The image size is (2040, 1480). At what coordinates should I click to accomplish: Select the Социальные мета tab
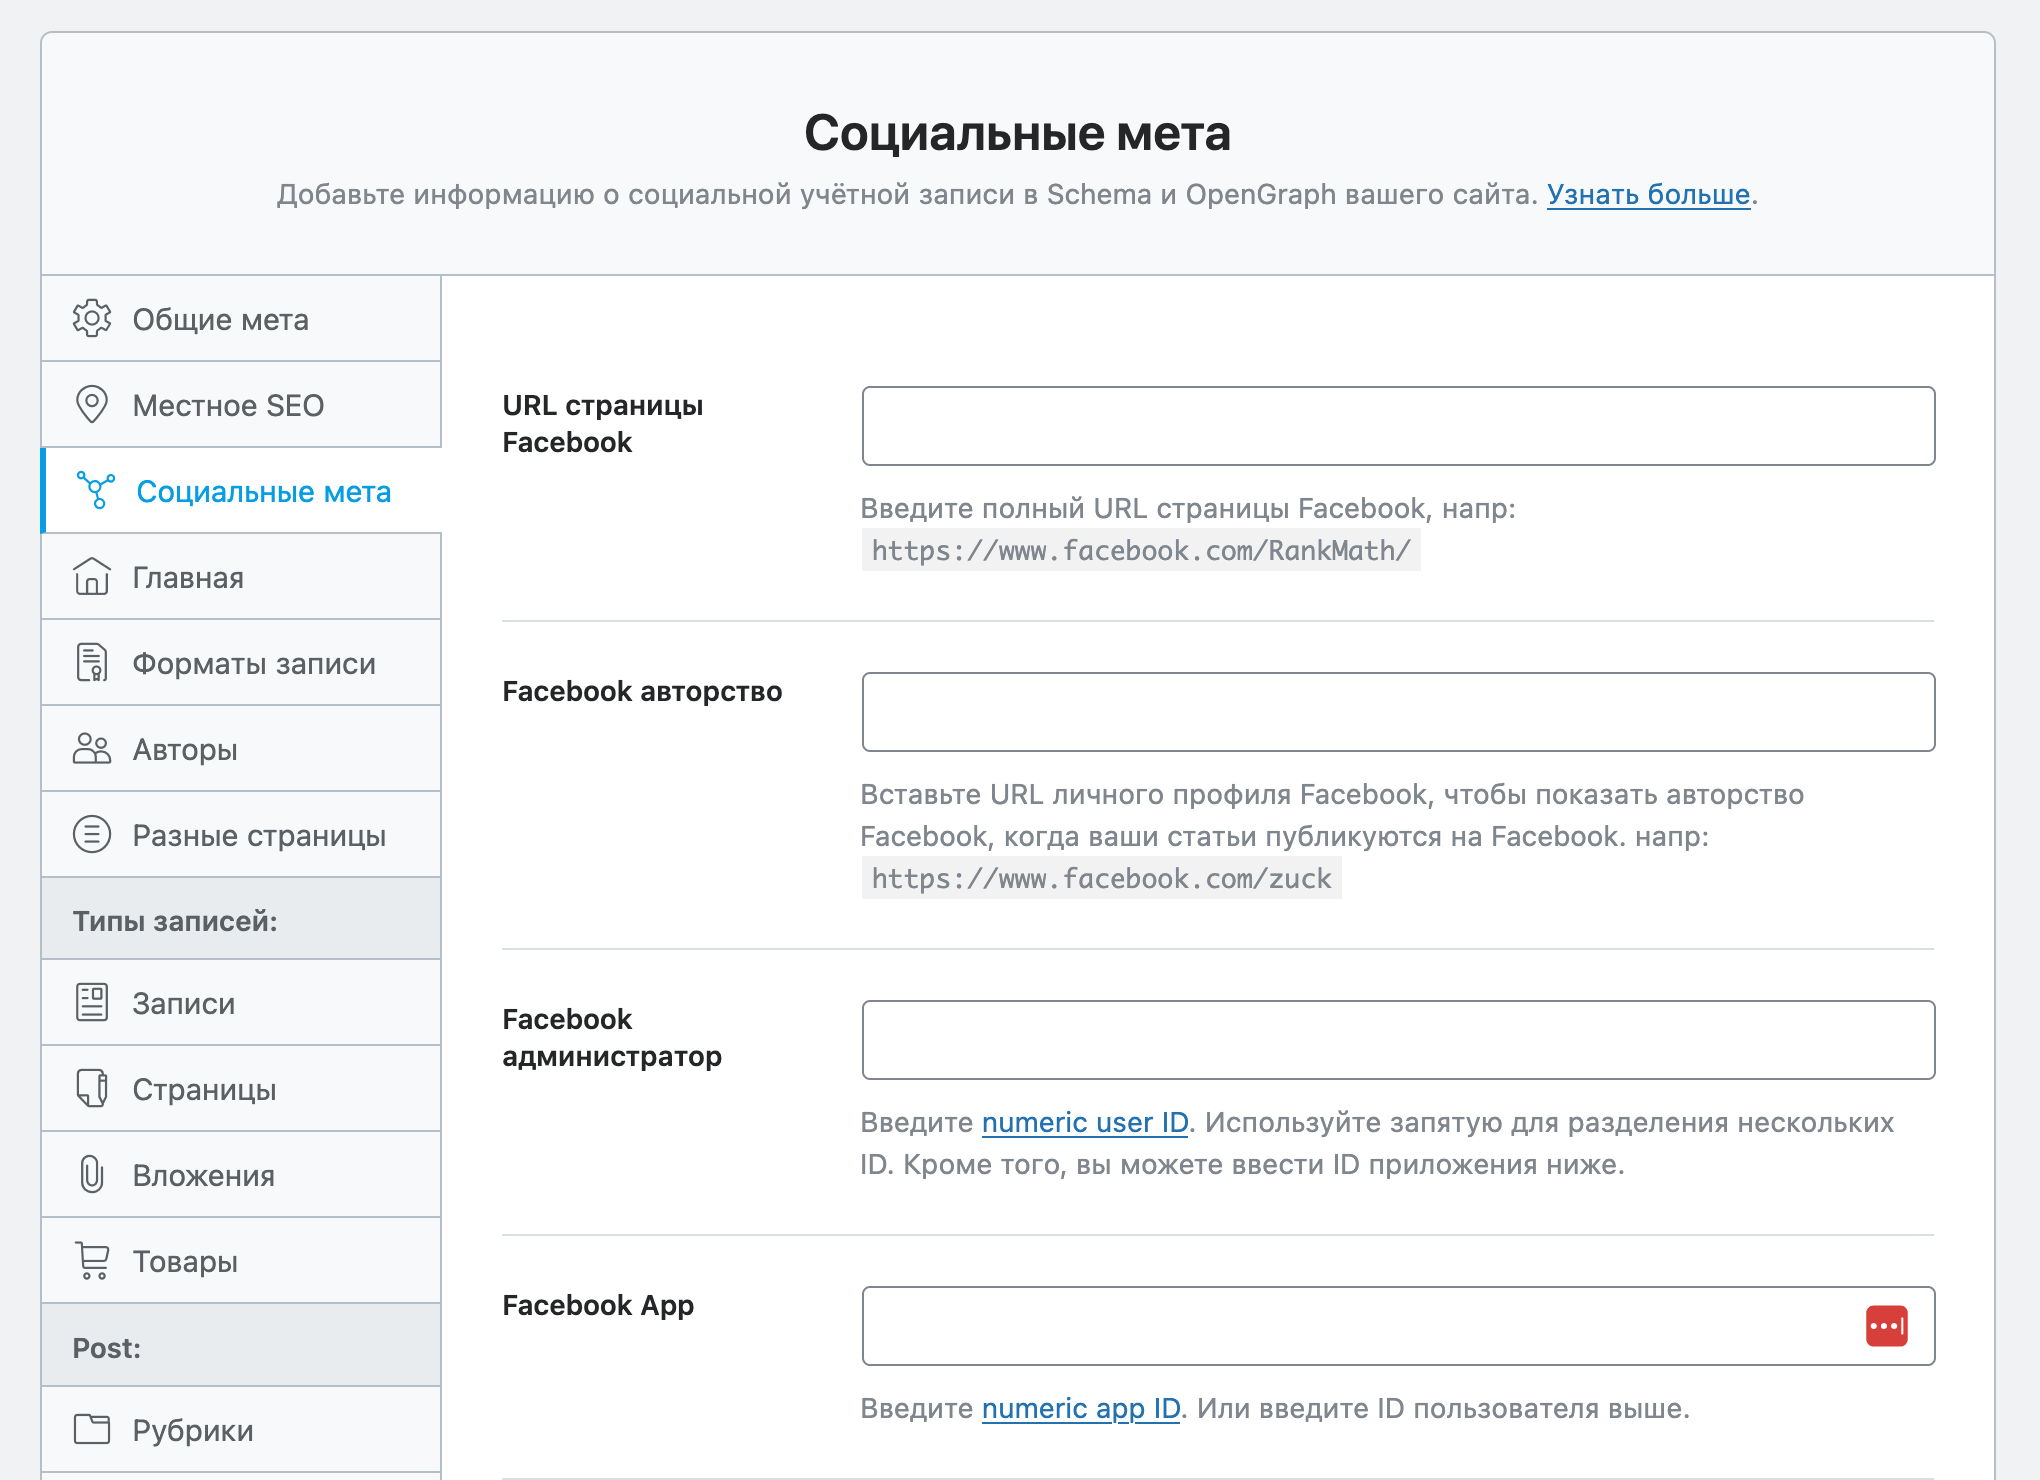(x=241, y=491)
